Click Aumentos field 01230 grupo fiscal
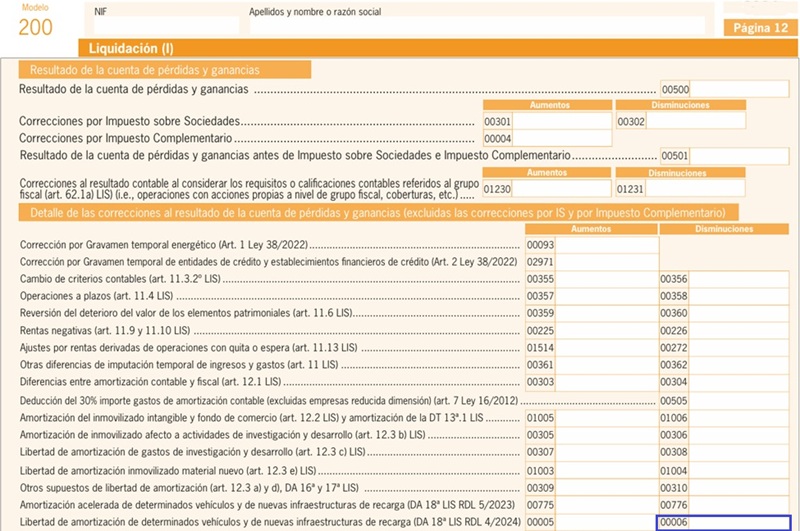 [561, 189]
